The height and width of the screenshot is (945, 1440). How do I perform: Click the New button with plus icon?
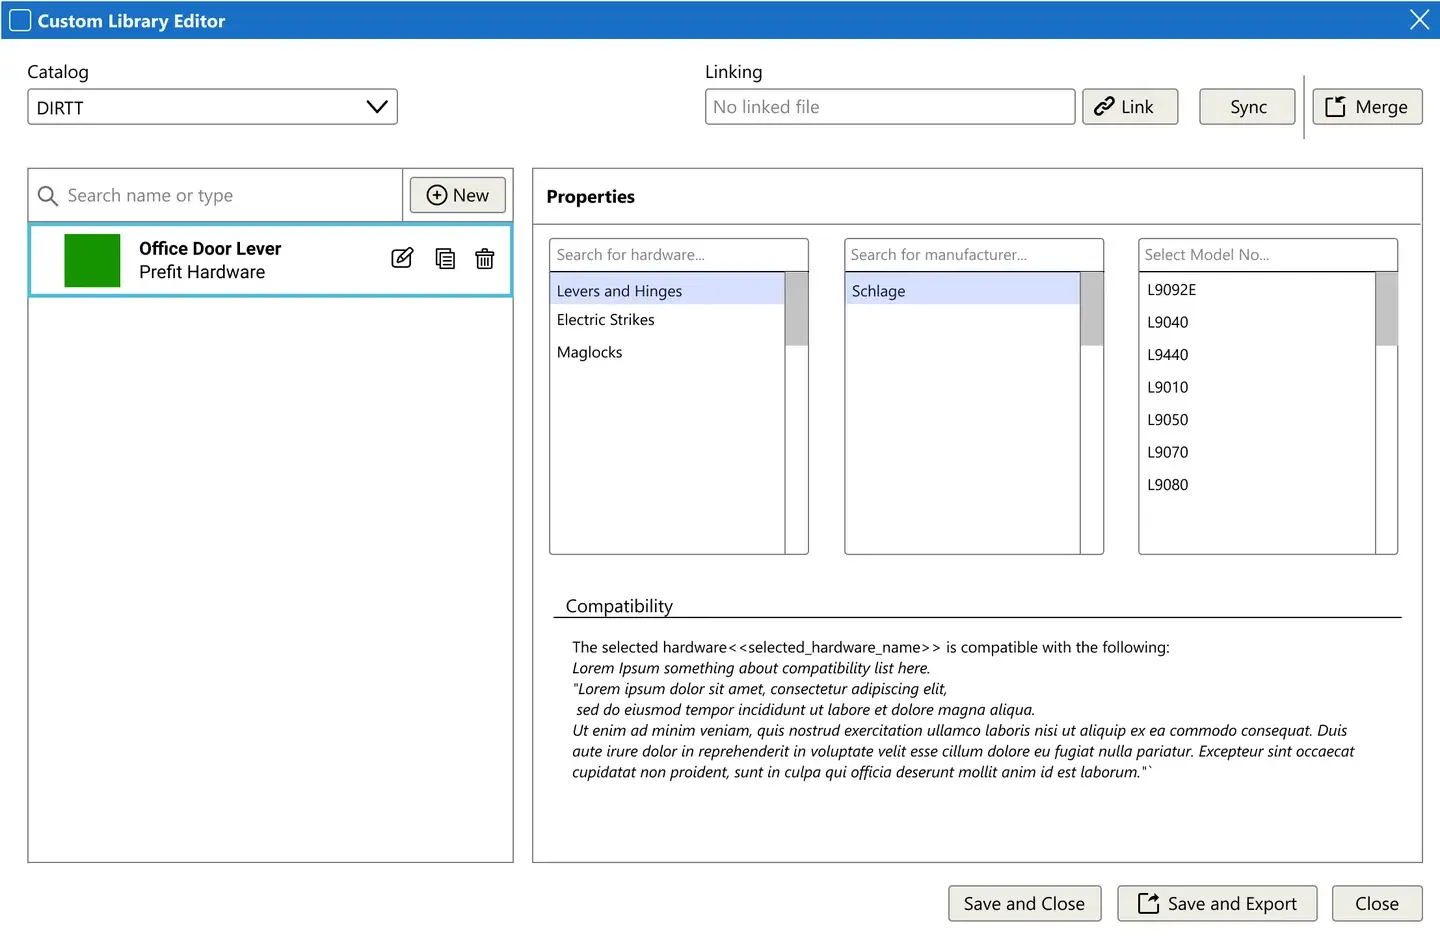pyautogui.click(x=458, y=195)
